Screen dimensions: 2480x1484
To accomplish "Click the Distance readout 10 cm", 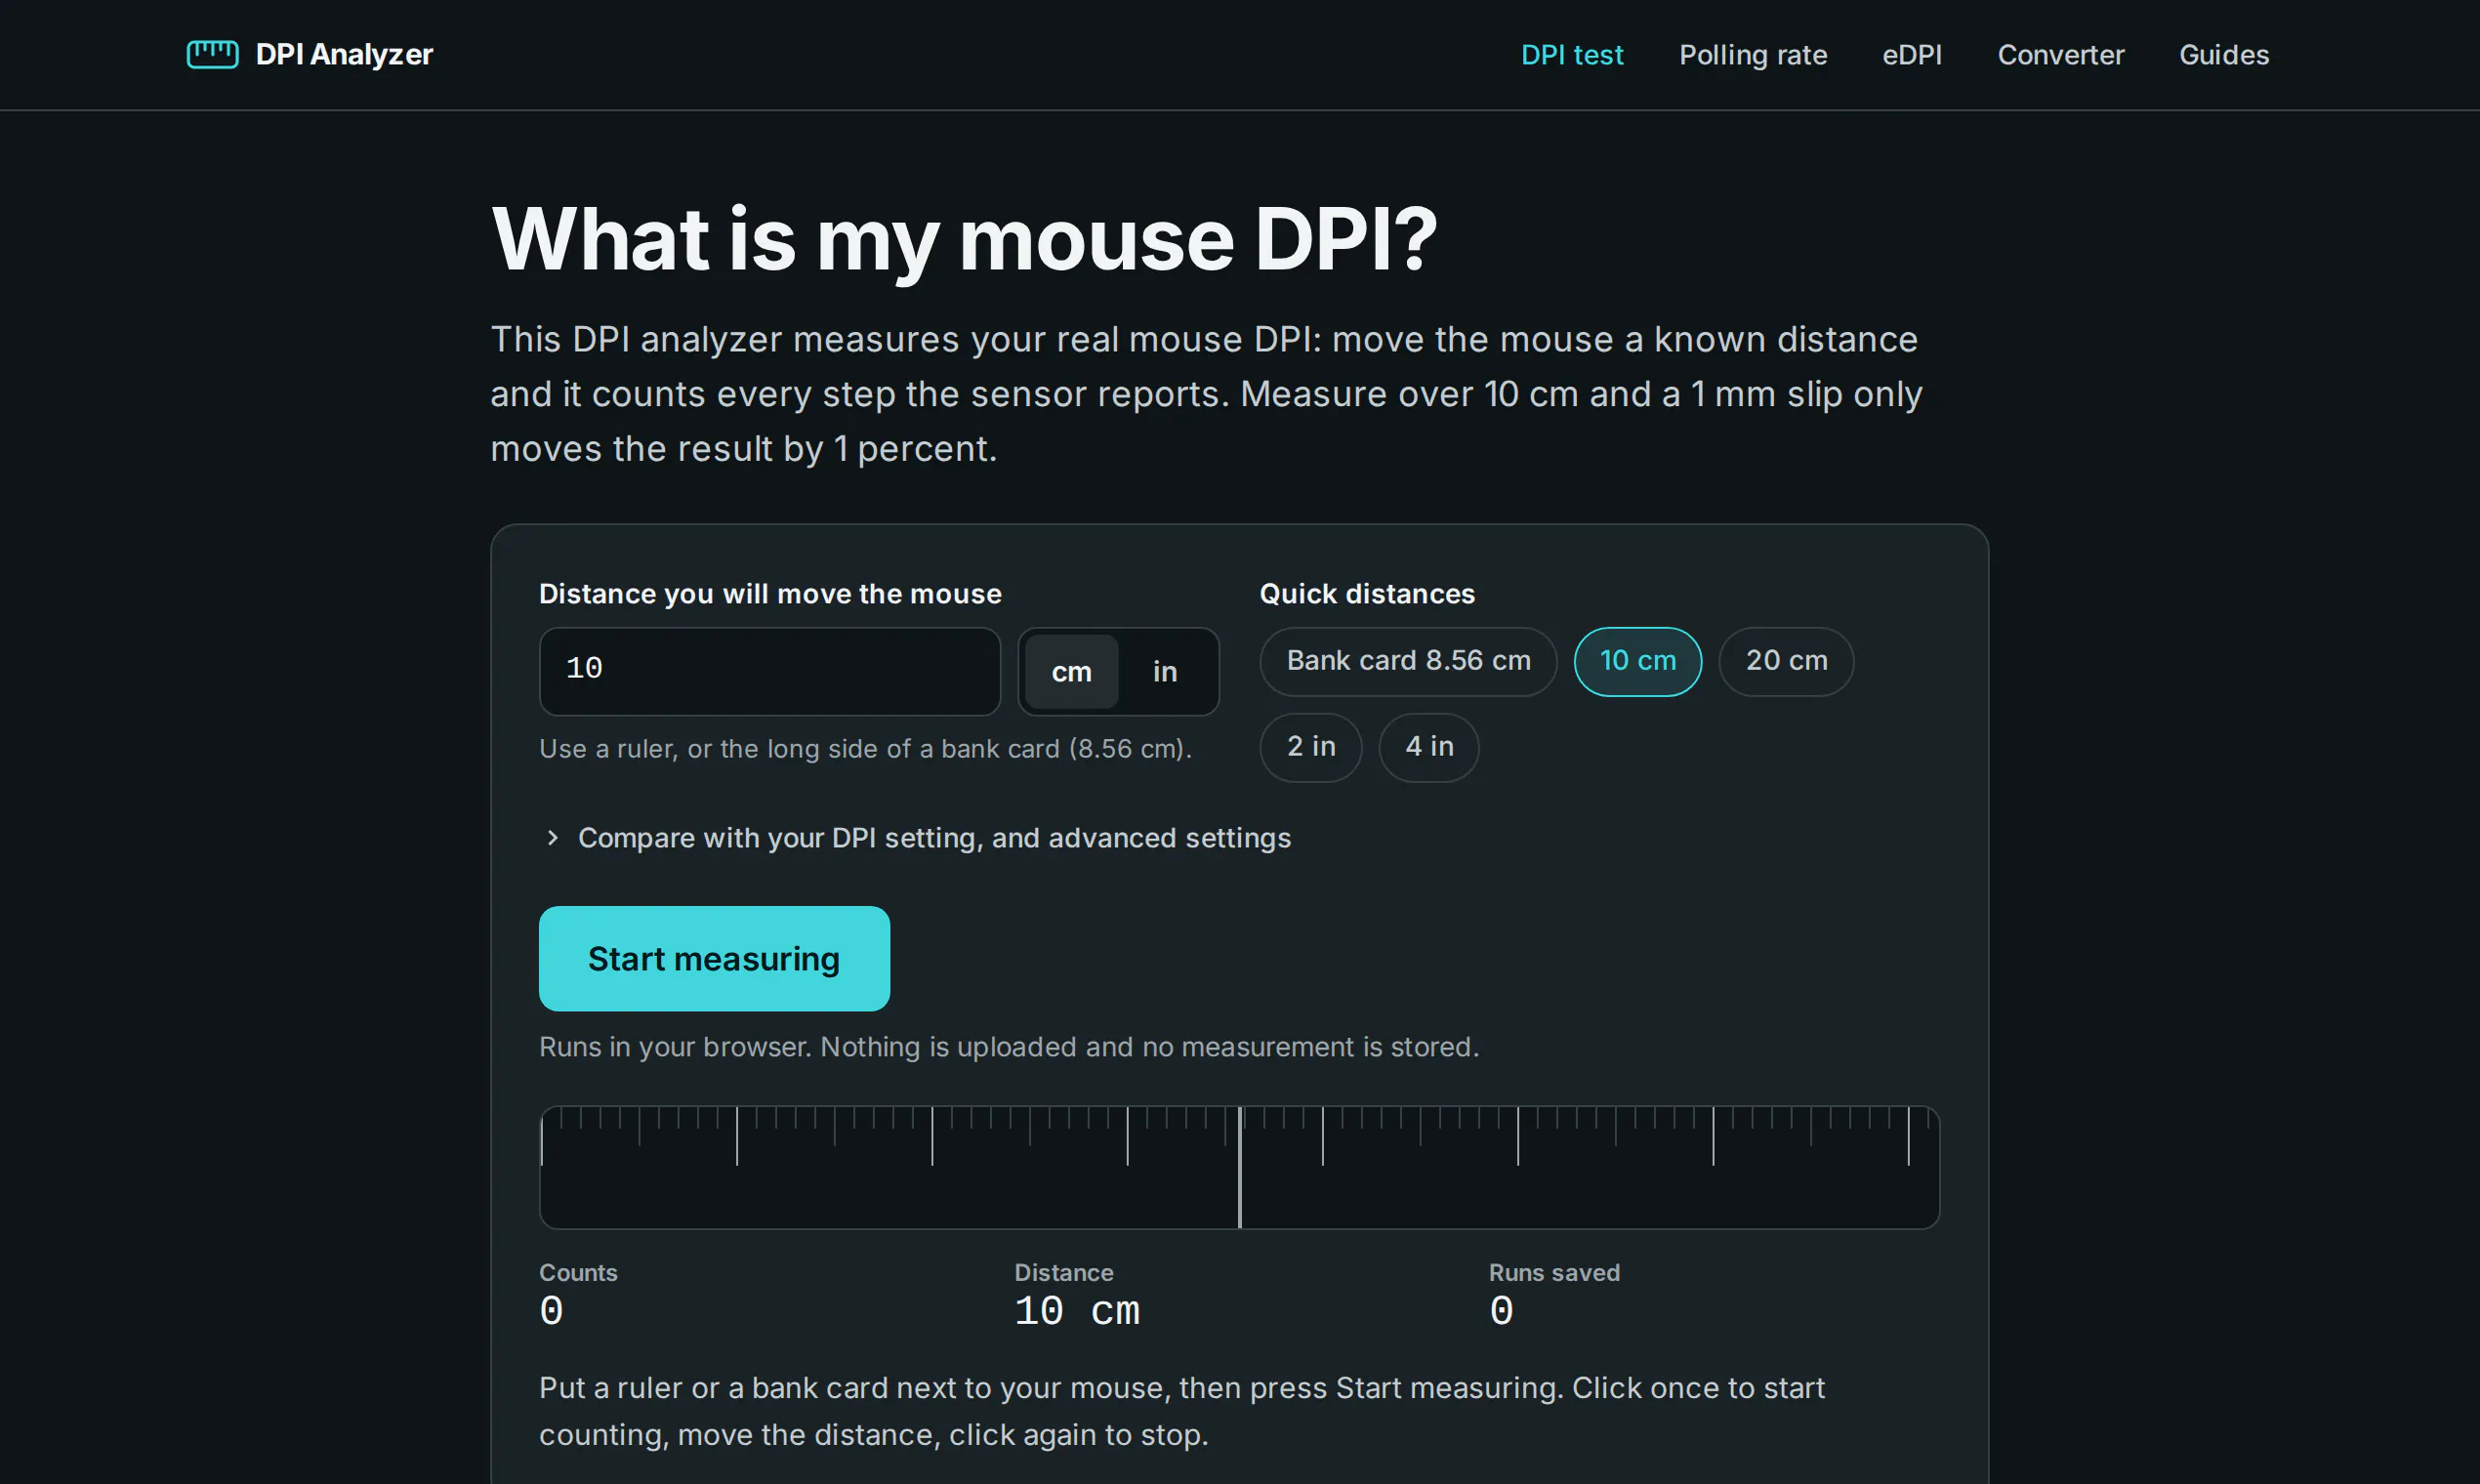I will 1077,1311.
